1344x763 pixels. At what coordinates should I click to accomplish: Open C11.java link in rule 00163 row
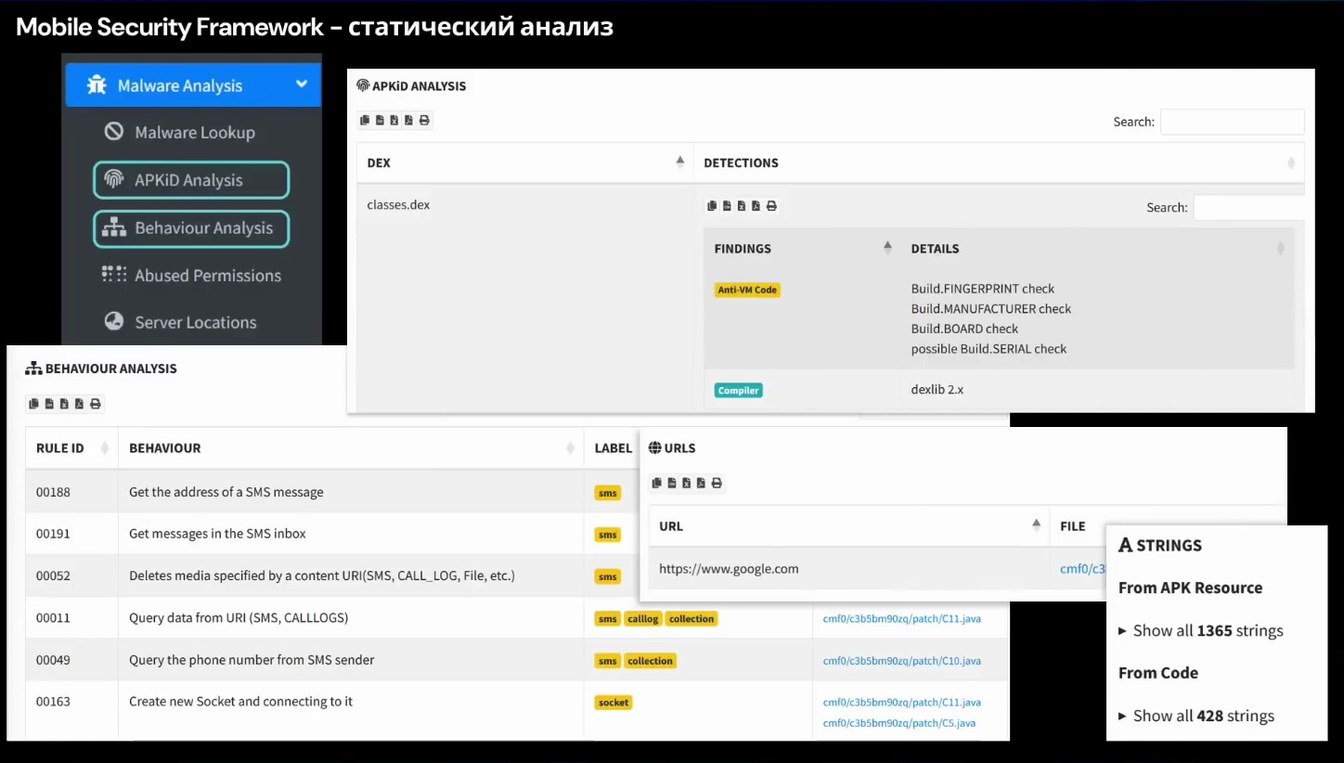point(901,702)
